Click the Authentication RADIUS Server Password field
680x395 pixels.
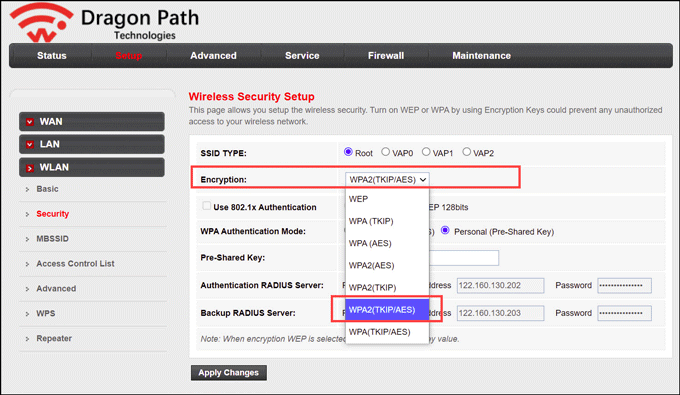click(x=624, y=286)
